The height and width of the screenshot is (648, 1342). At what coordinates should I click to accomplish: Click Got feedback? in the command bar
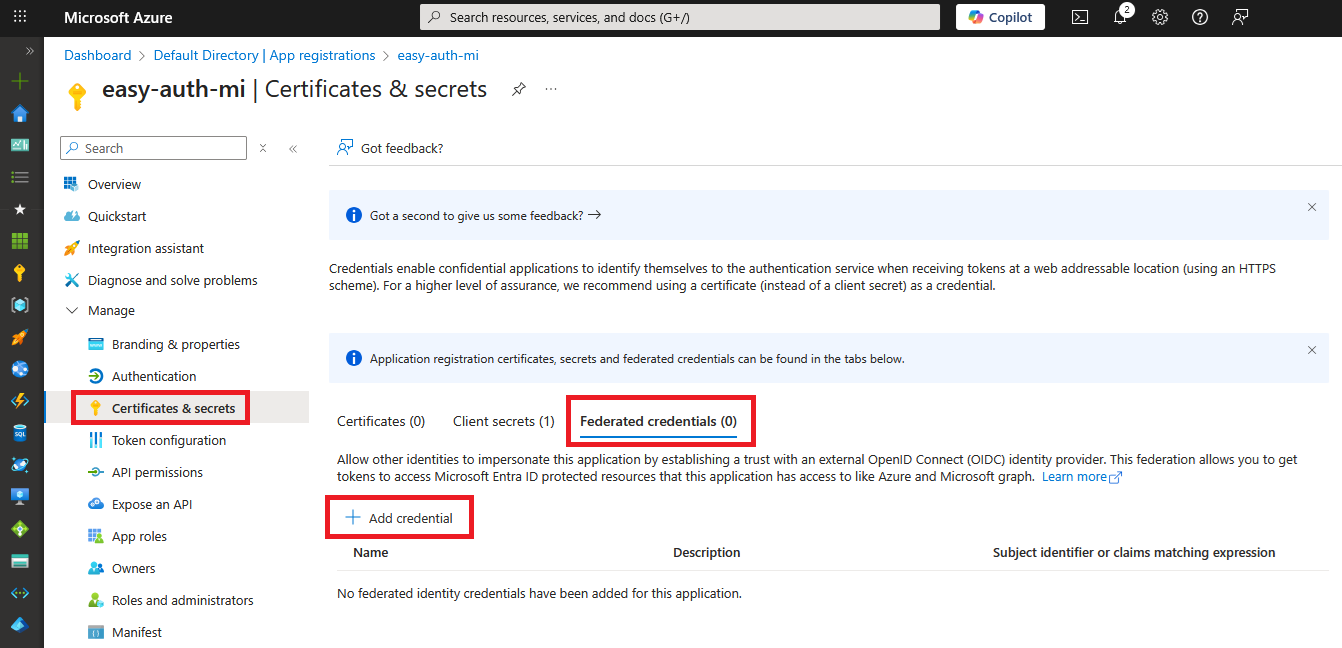coord(390,148)
